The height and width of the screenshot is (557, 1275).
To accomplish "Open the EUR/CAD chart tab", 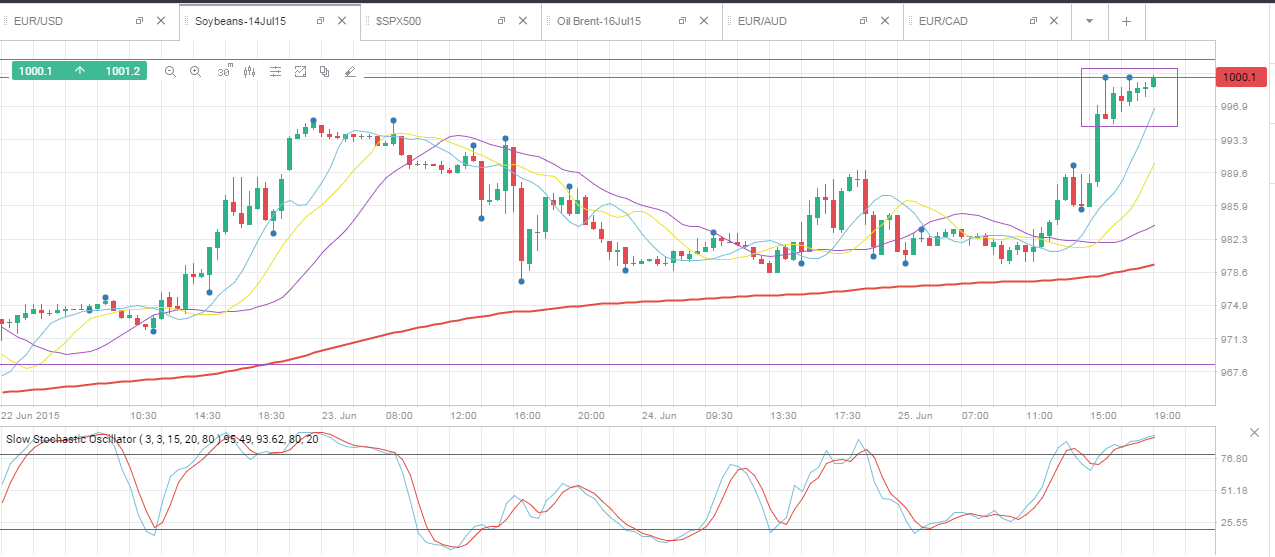I will coord(943,21).
